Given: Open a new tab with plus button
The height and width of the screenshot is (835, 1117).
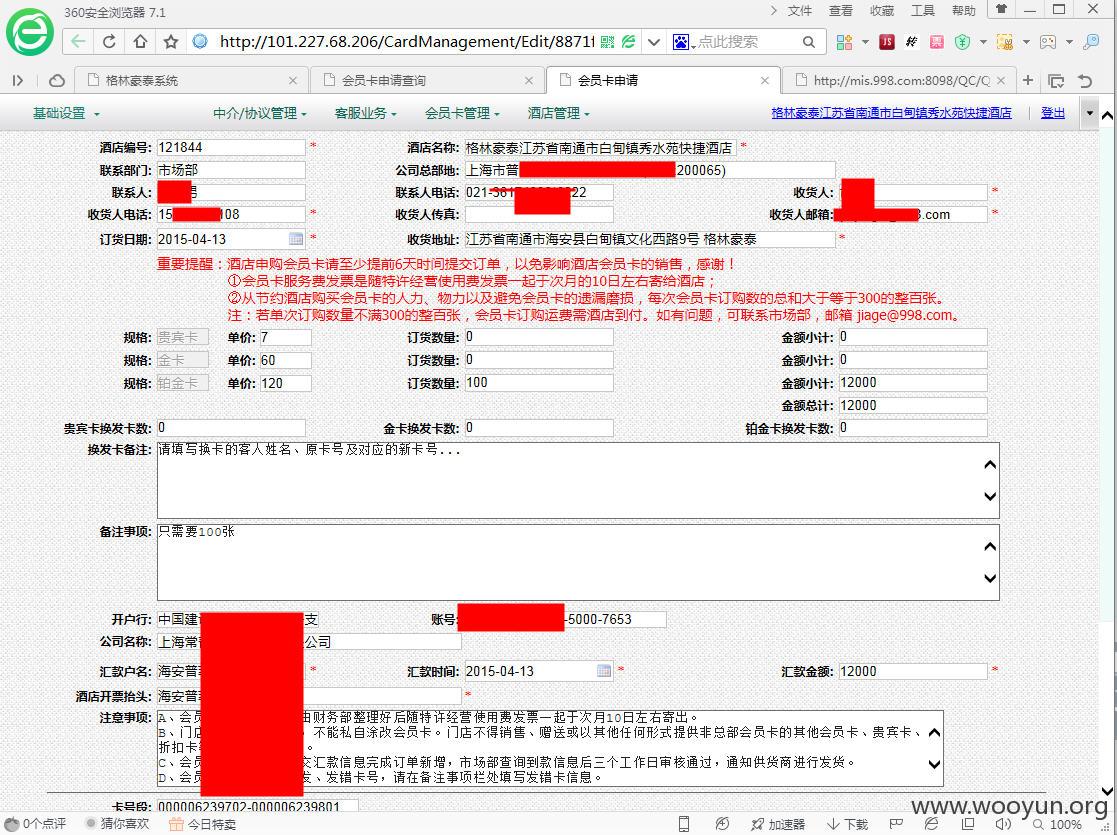Looking at the screenshot, I should [x=1027, y=80].
